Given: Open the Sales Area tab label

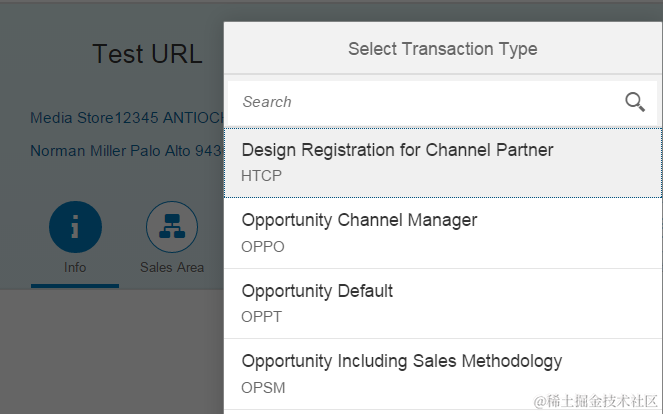Looking at the screenshot, I should click(172, 267).
